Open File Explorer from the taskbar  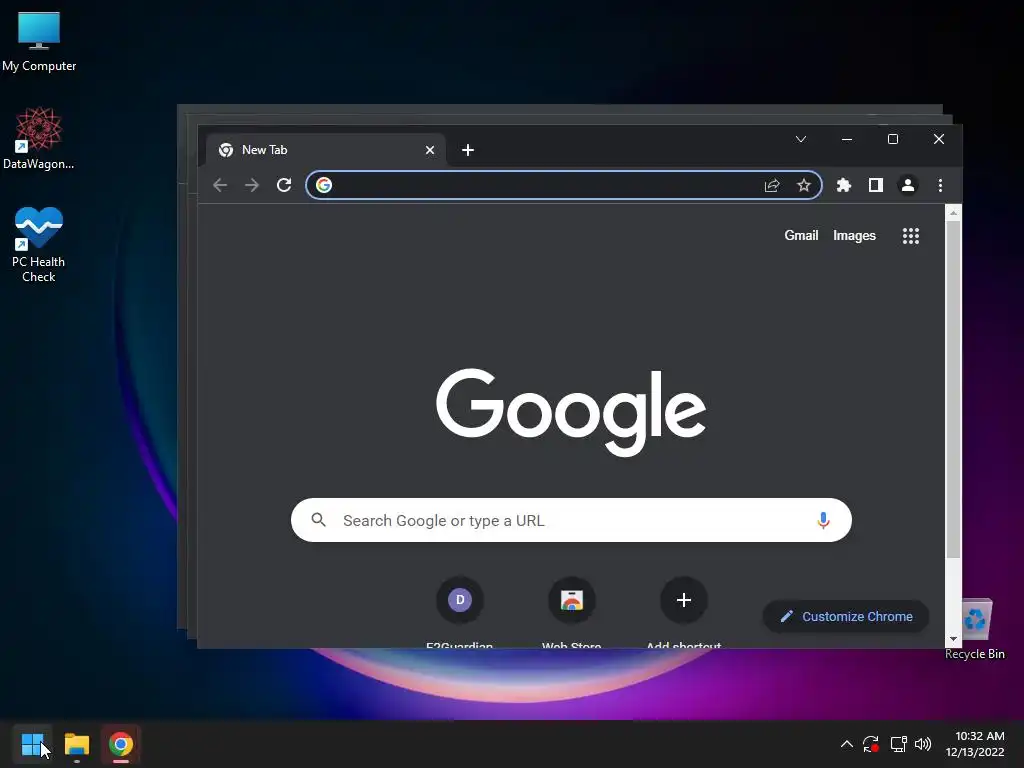point(76,744)
